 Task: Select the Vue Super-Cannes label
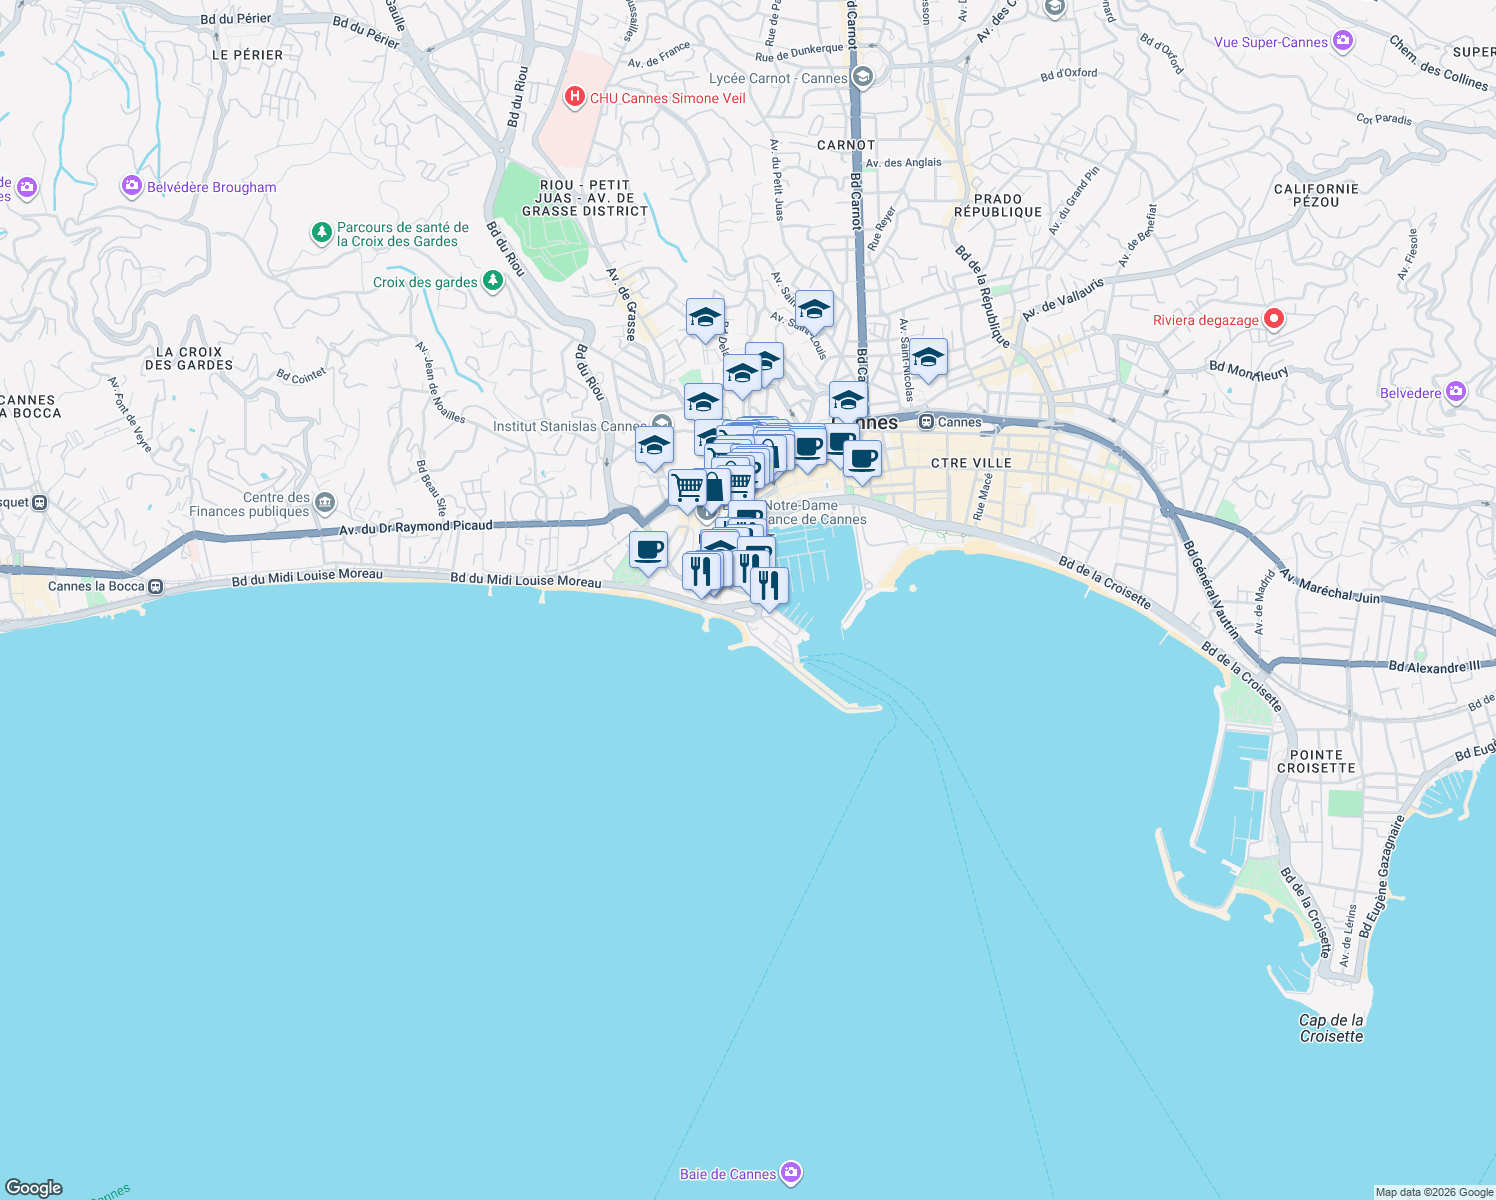tap(1271, 42)
